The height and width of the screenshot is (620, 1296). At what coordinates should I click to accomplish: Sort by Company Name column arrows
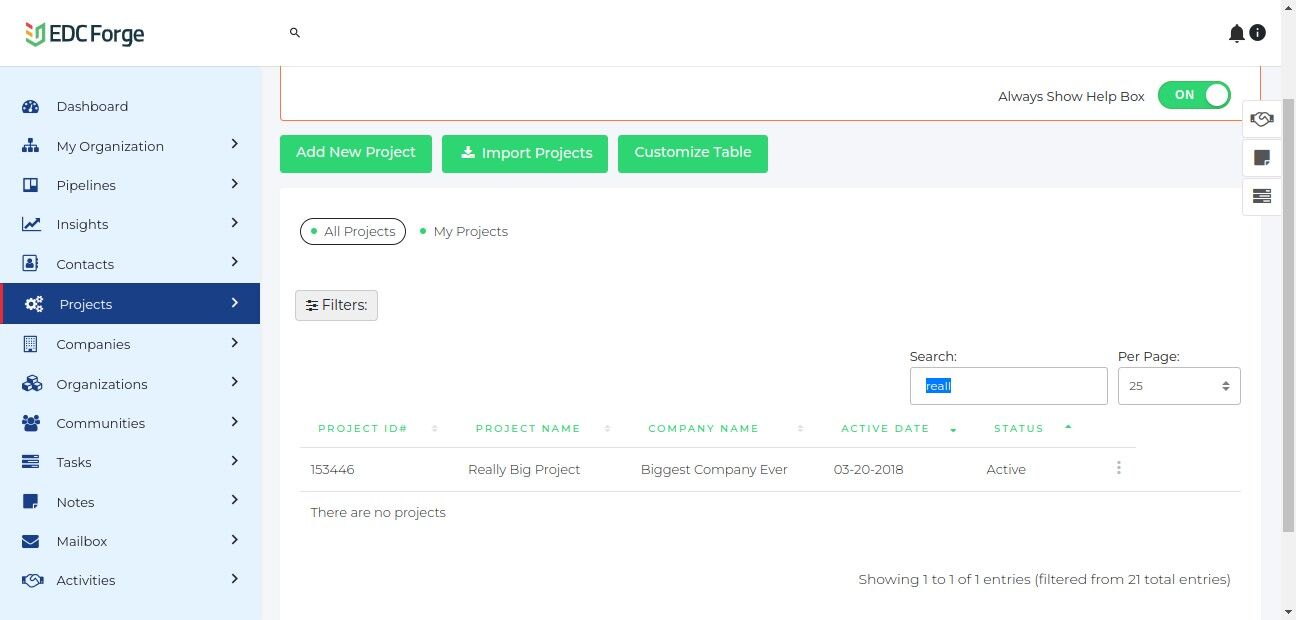tap(800, 428)
